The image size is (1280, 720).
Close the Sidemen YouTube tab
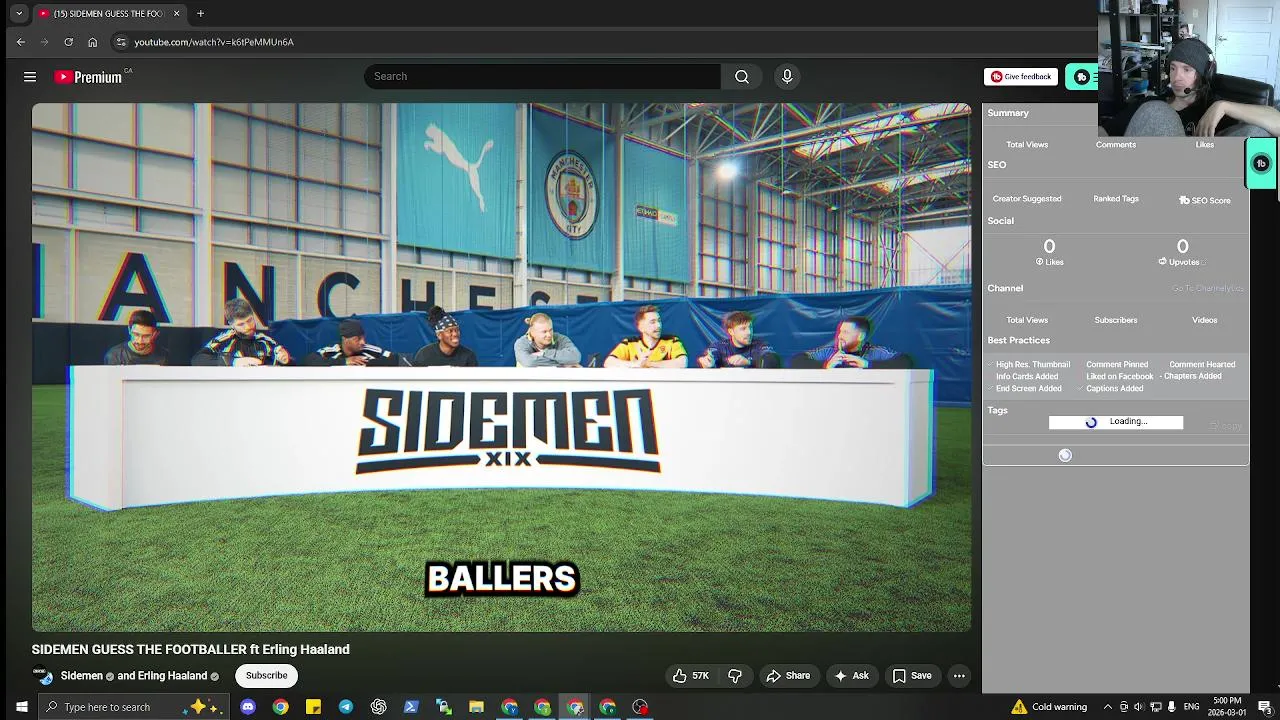177,13
